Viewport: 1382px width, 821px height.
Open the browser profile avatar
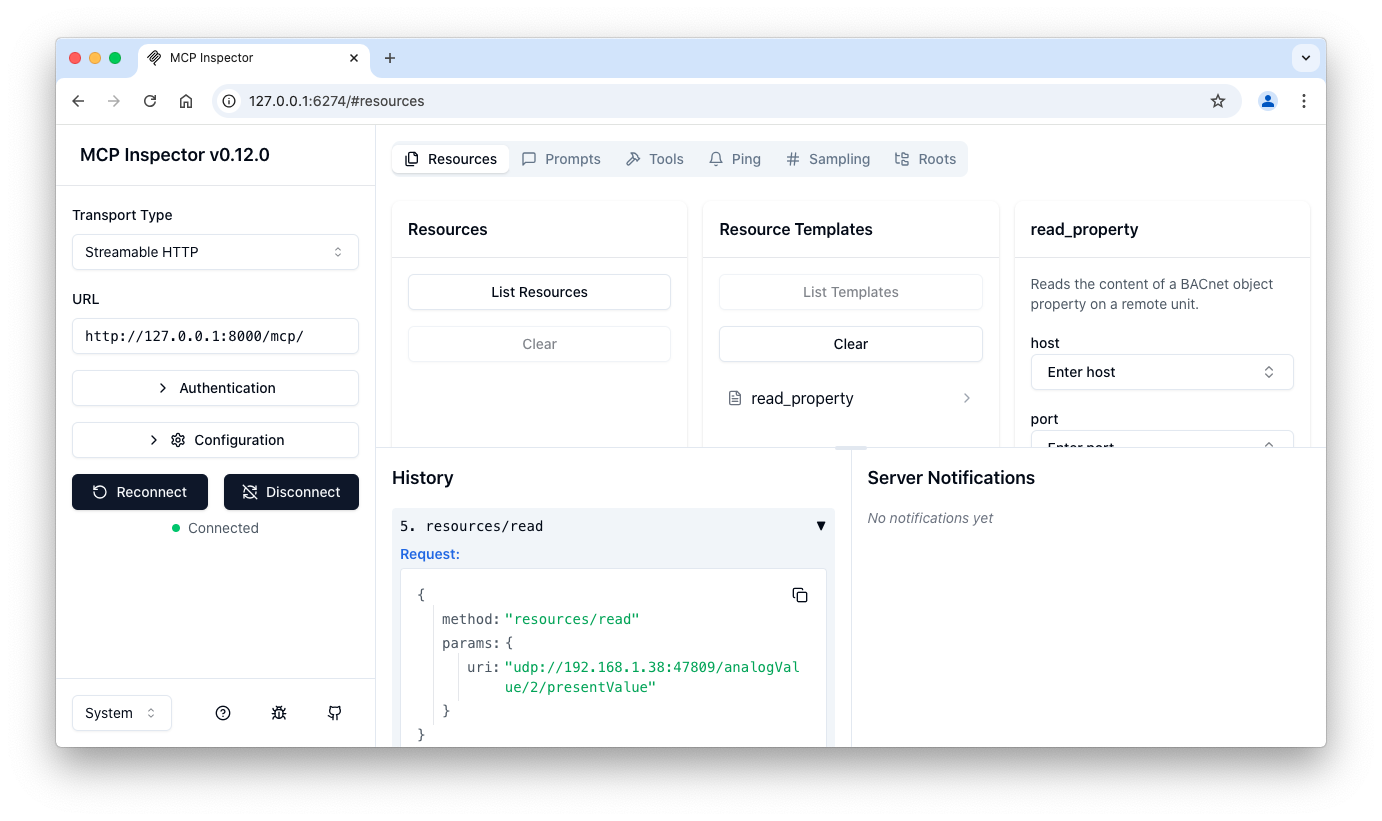[x=1268, y=101]
